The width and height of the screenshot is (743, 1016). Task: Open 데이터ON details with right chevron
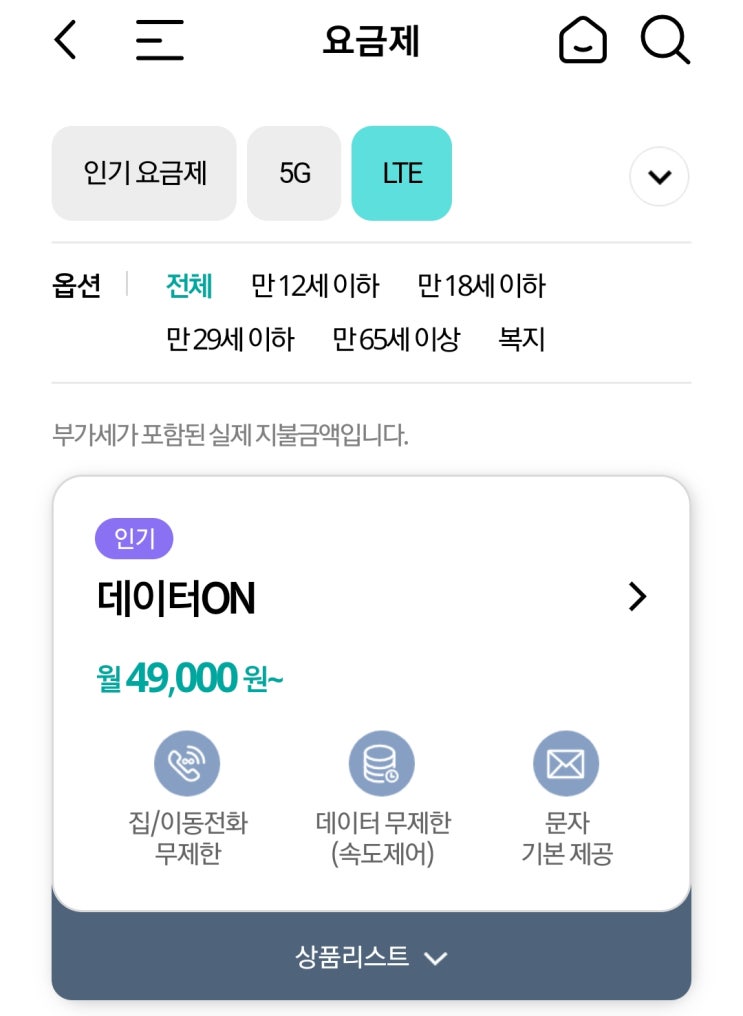click(x=637, y=597)
